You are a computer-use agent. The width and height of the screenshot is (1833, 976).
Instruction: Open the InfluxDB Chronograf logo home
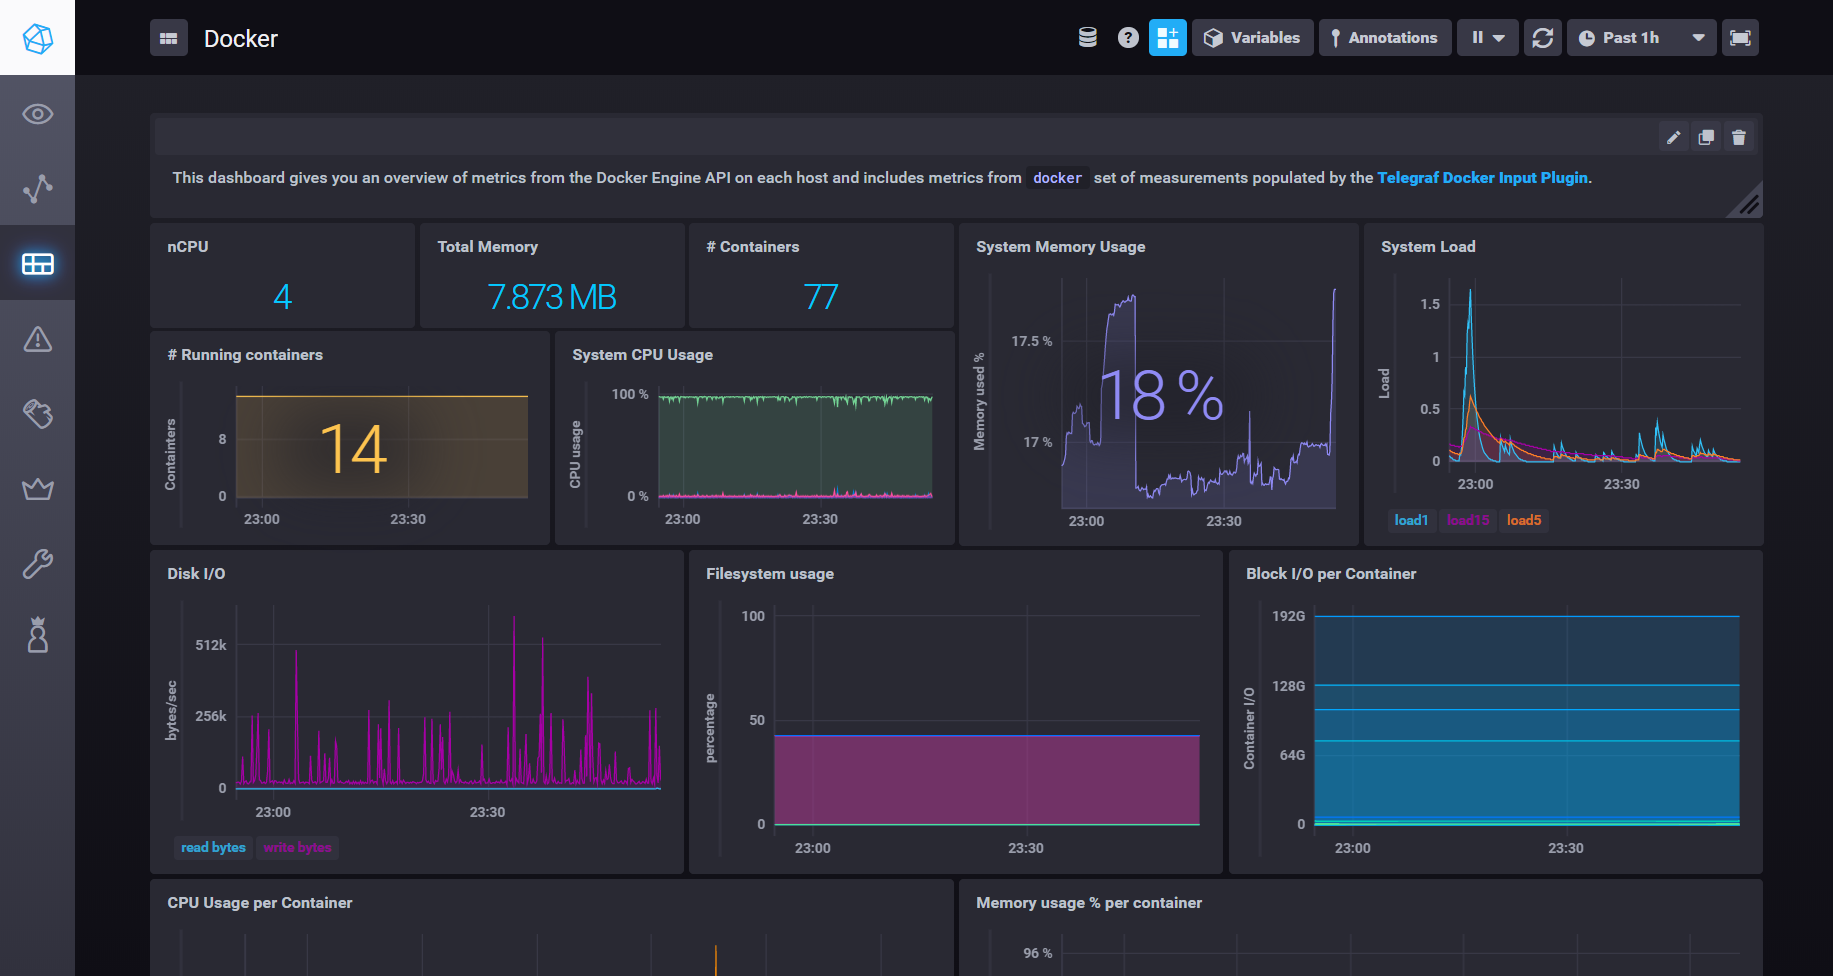(37, 38)
